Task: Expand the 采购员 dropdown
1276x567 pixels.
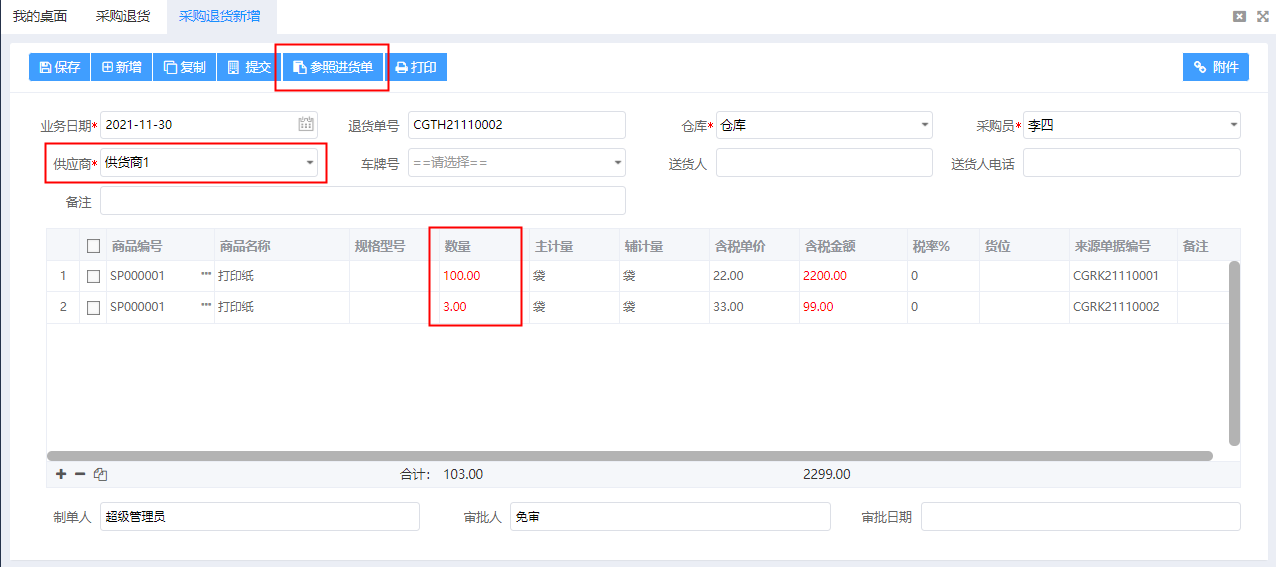Action: click(x=1232, y=125)
